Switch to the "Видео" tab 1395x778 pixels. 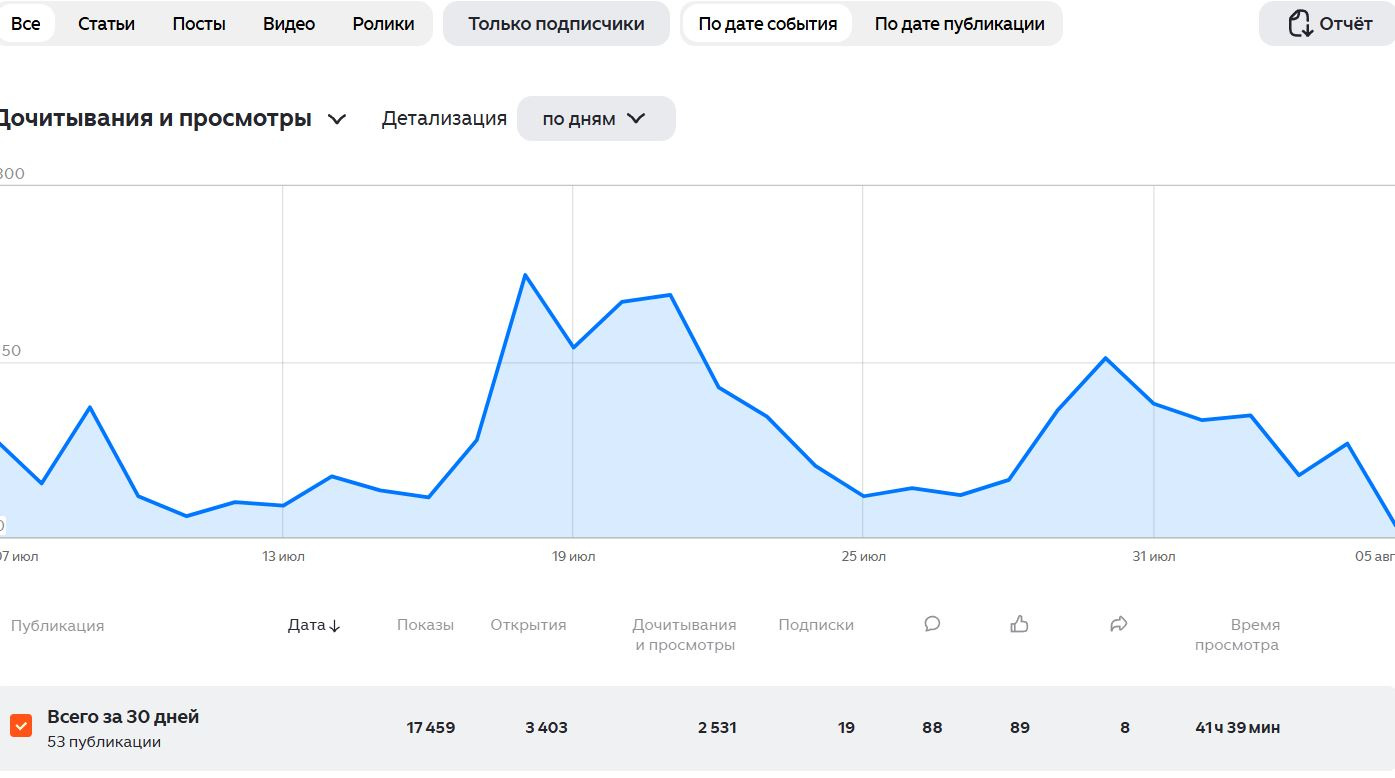coord(289,24)
